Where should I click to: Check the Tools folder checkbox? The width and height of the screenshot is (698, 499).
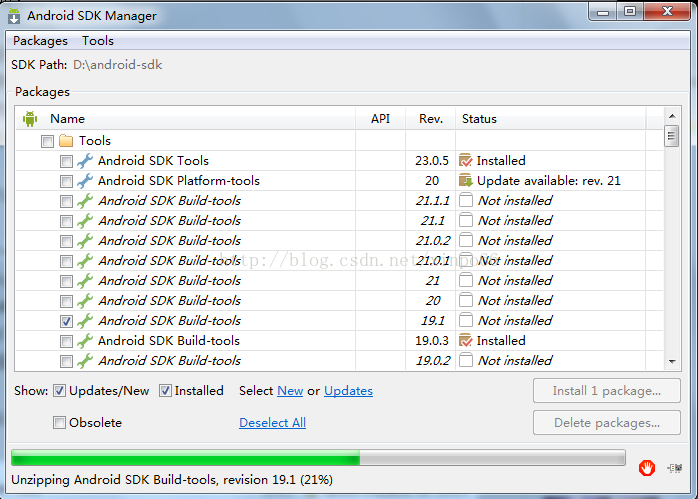pyautogui.click(x=47, y=142)
